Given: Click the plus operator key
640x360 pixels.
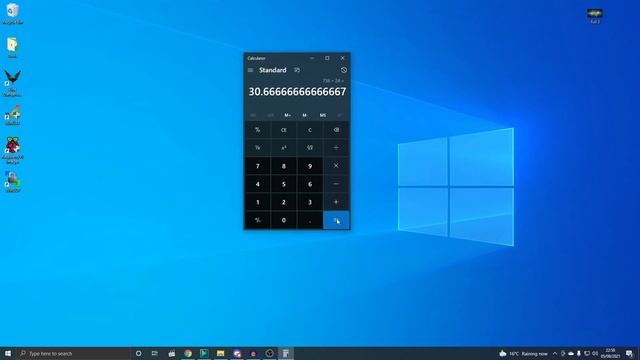Looking at the screenshot, I should coord(336,202).
